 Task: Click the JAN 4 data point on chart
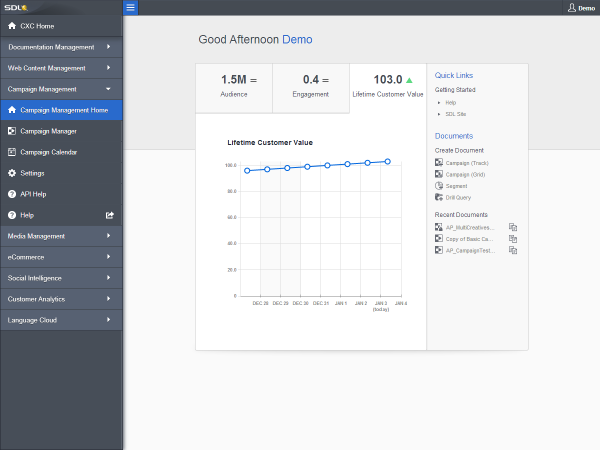[x=387, y=161]
